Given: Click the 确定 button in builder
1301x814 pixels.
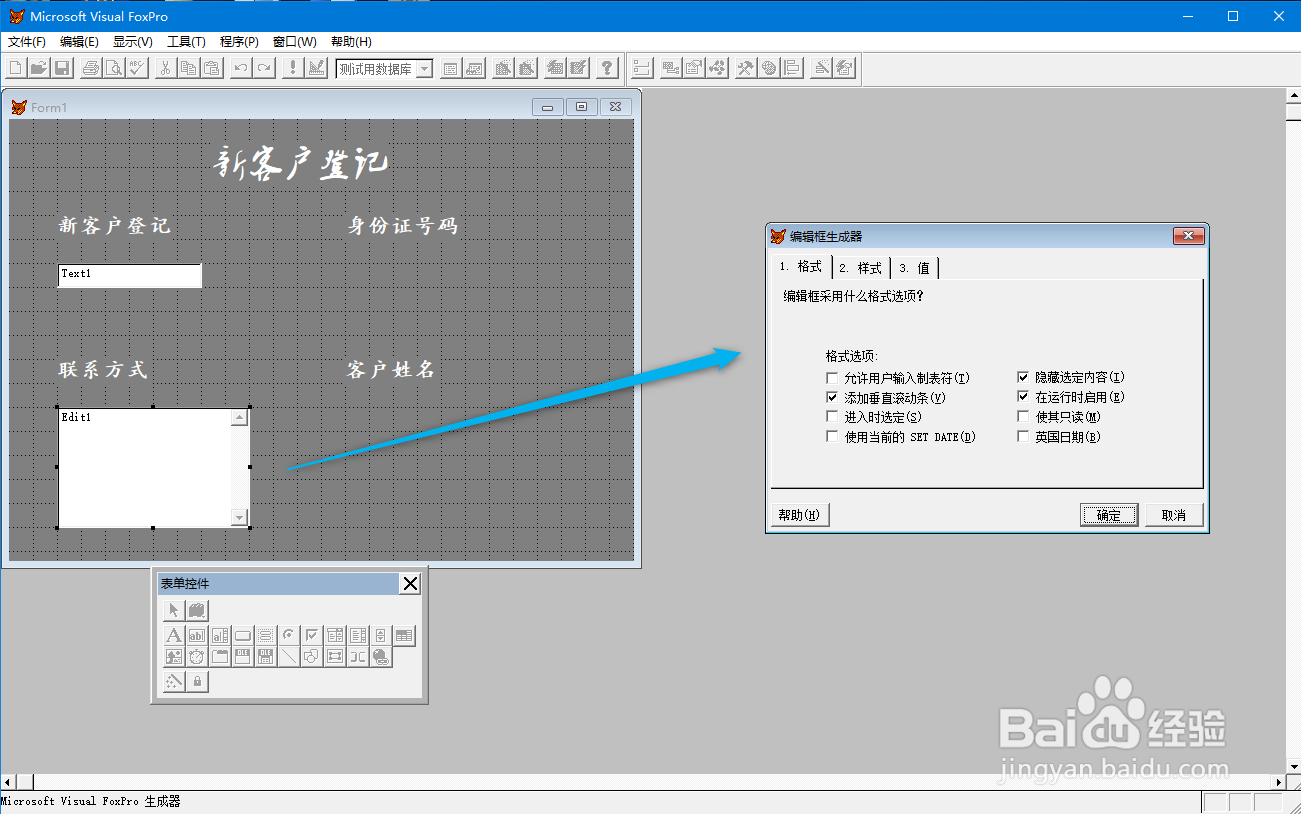Looking at the screenshot, I should tap(1109, 515).
